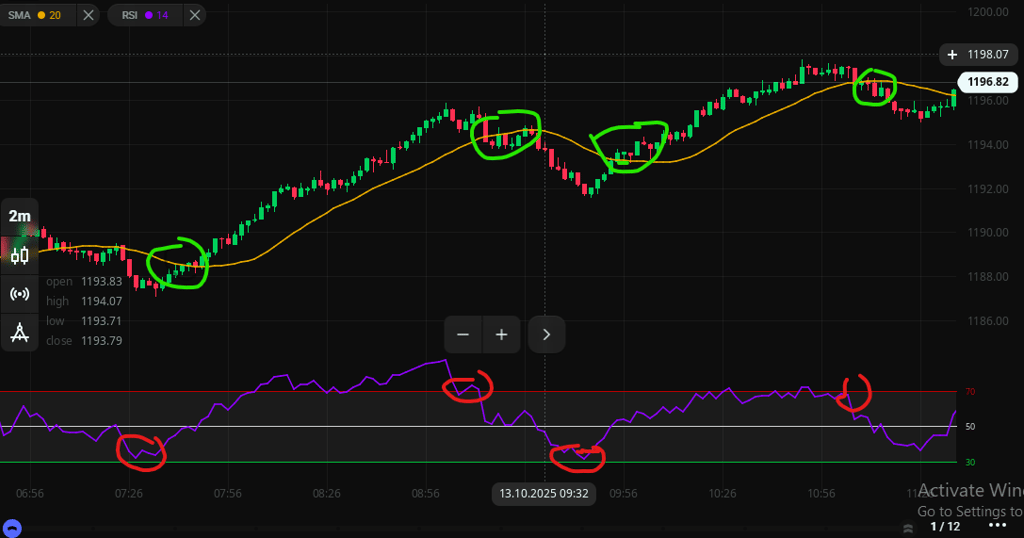This screenshot has height=538, width=1024.
Task: Click the open value 1193.83
Action: [101, 281]
